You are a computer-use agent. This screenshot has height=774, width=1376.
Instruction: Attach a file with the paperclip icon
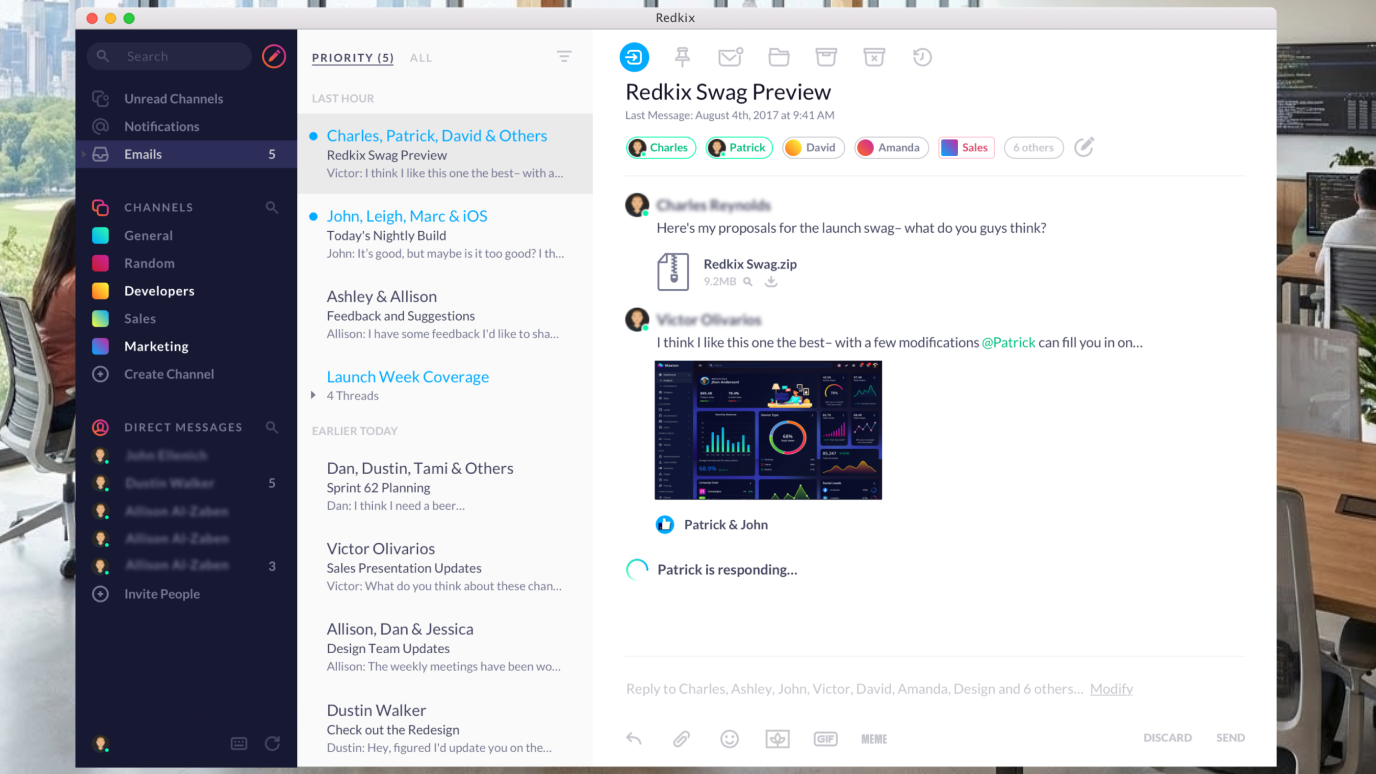681,739
